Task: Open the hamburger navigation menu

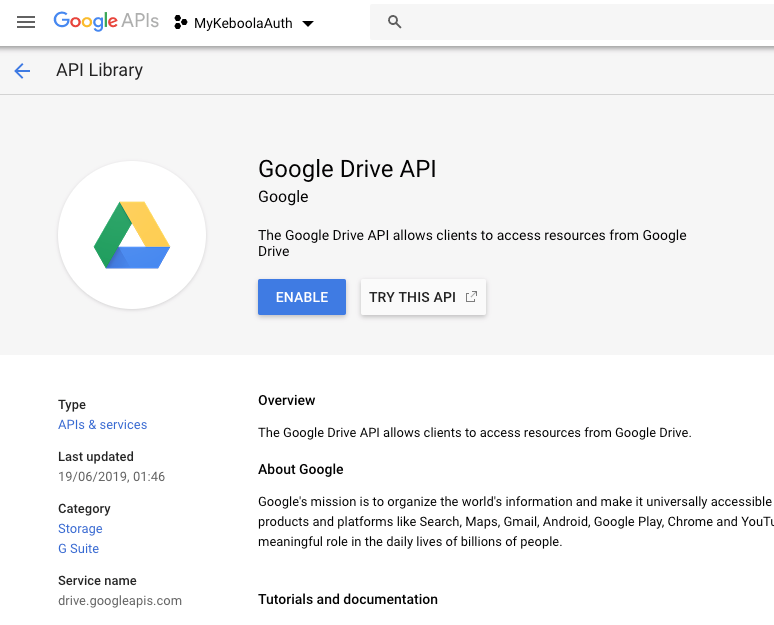Action: coord(26,22)
